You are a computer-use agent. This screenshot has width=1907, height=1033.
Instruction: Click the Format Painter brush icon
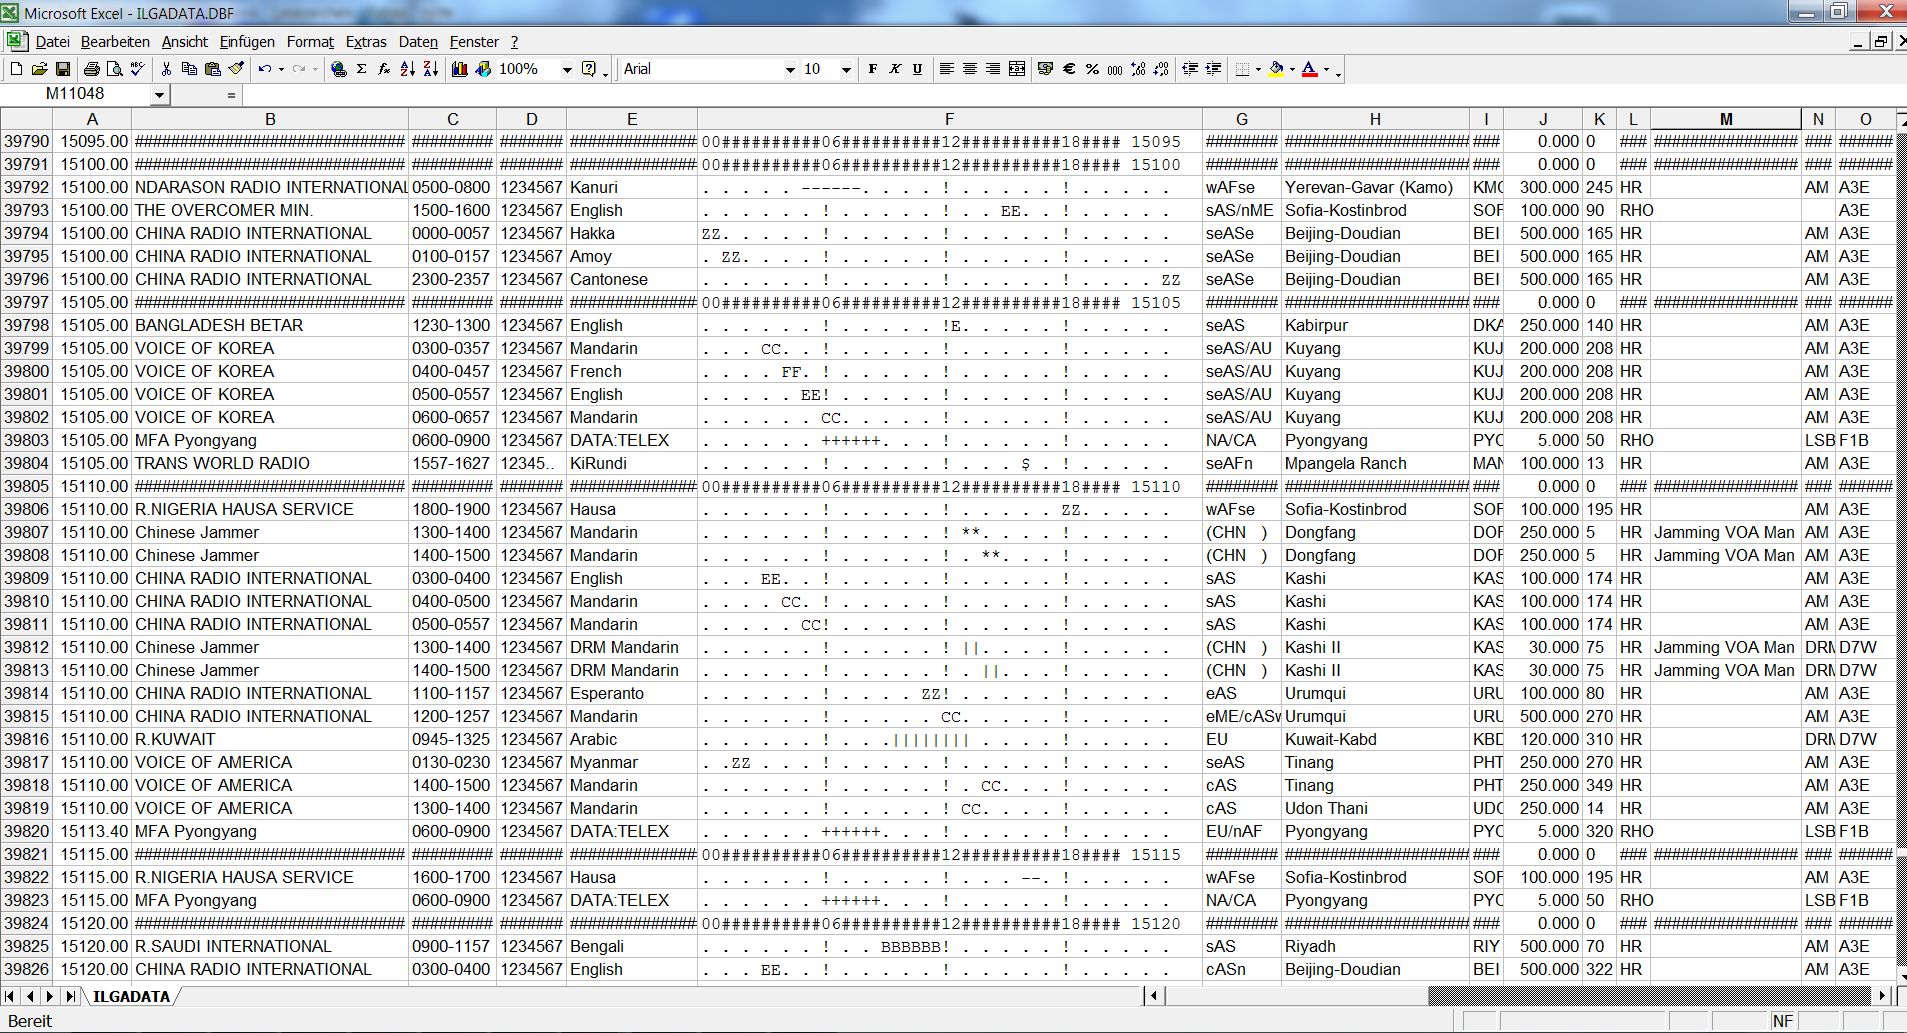point(236,69)
